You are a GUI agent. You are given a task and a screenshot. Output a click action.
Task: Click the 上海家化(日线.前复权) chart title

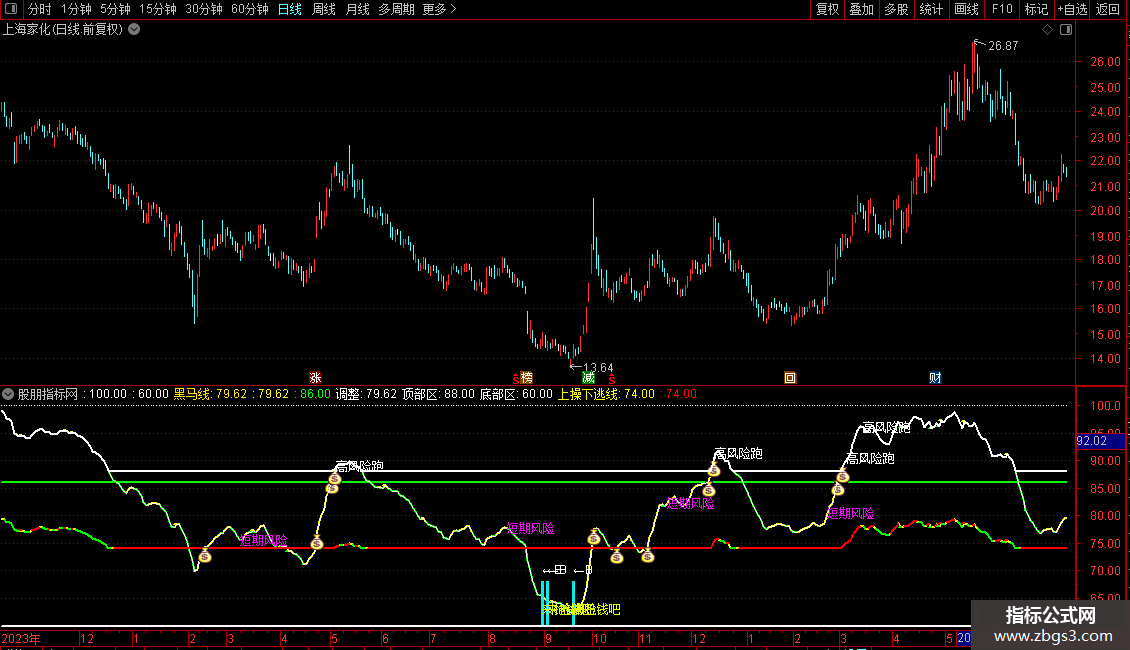[x=63, y=30]
